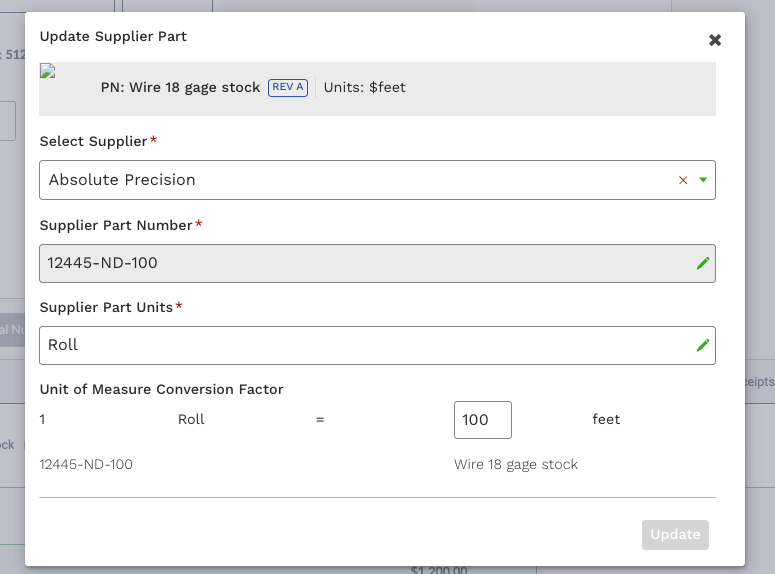Open the Select Supplier combo box

coord(377,180)
